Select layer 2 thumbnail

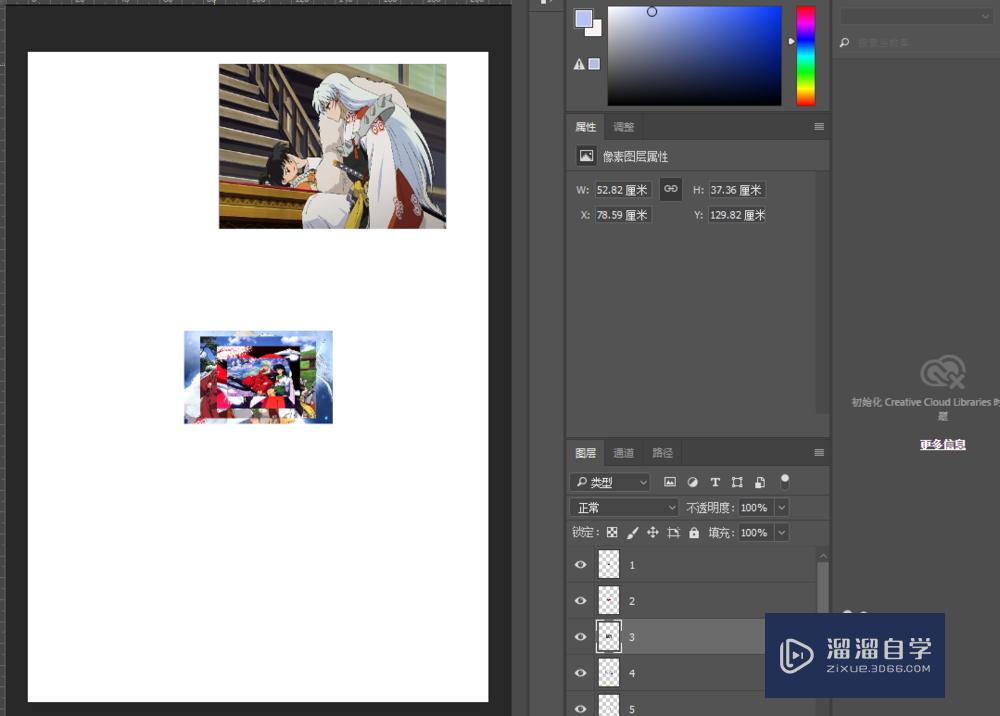tap(608, 601)
